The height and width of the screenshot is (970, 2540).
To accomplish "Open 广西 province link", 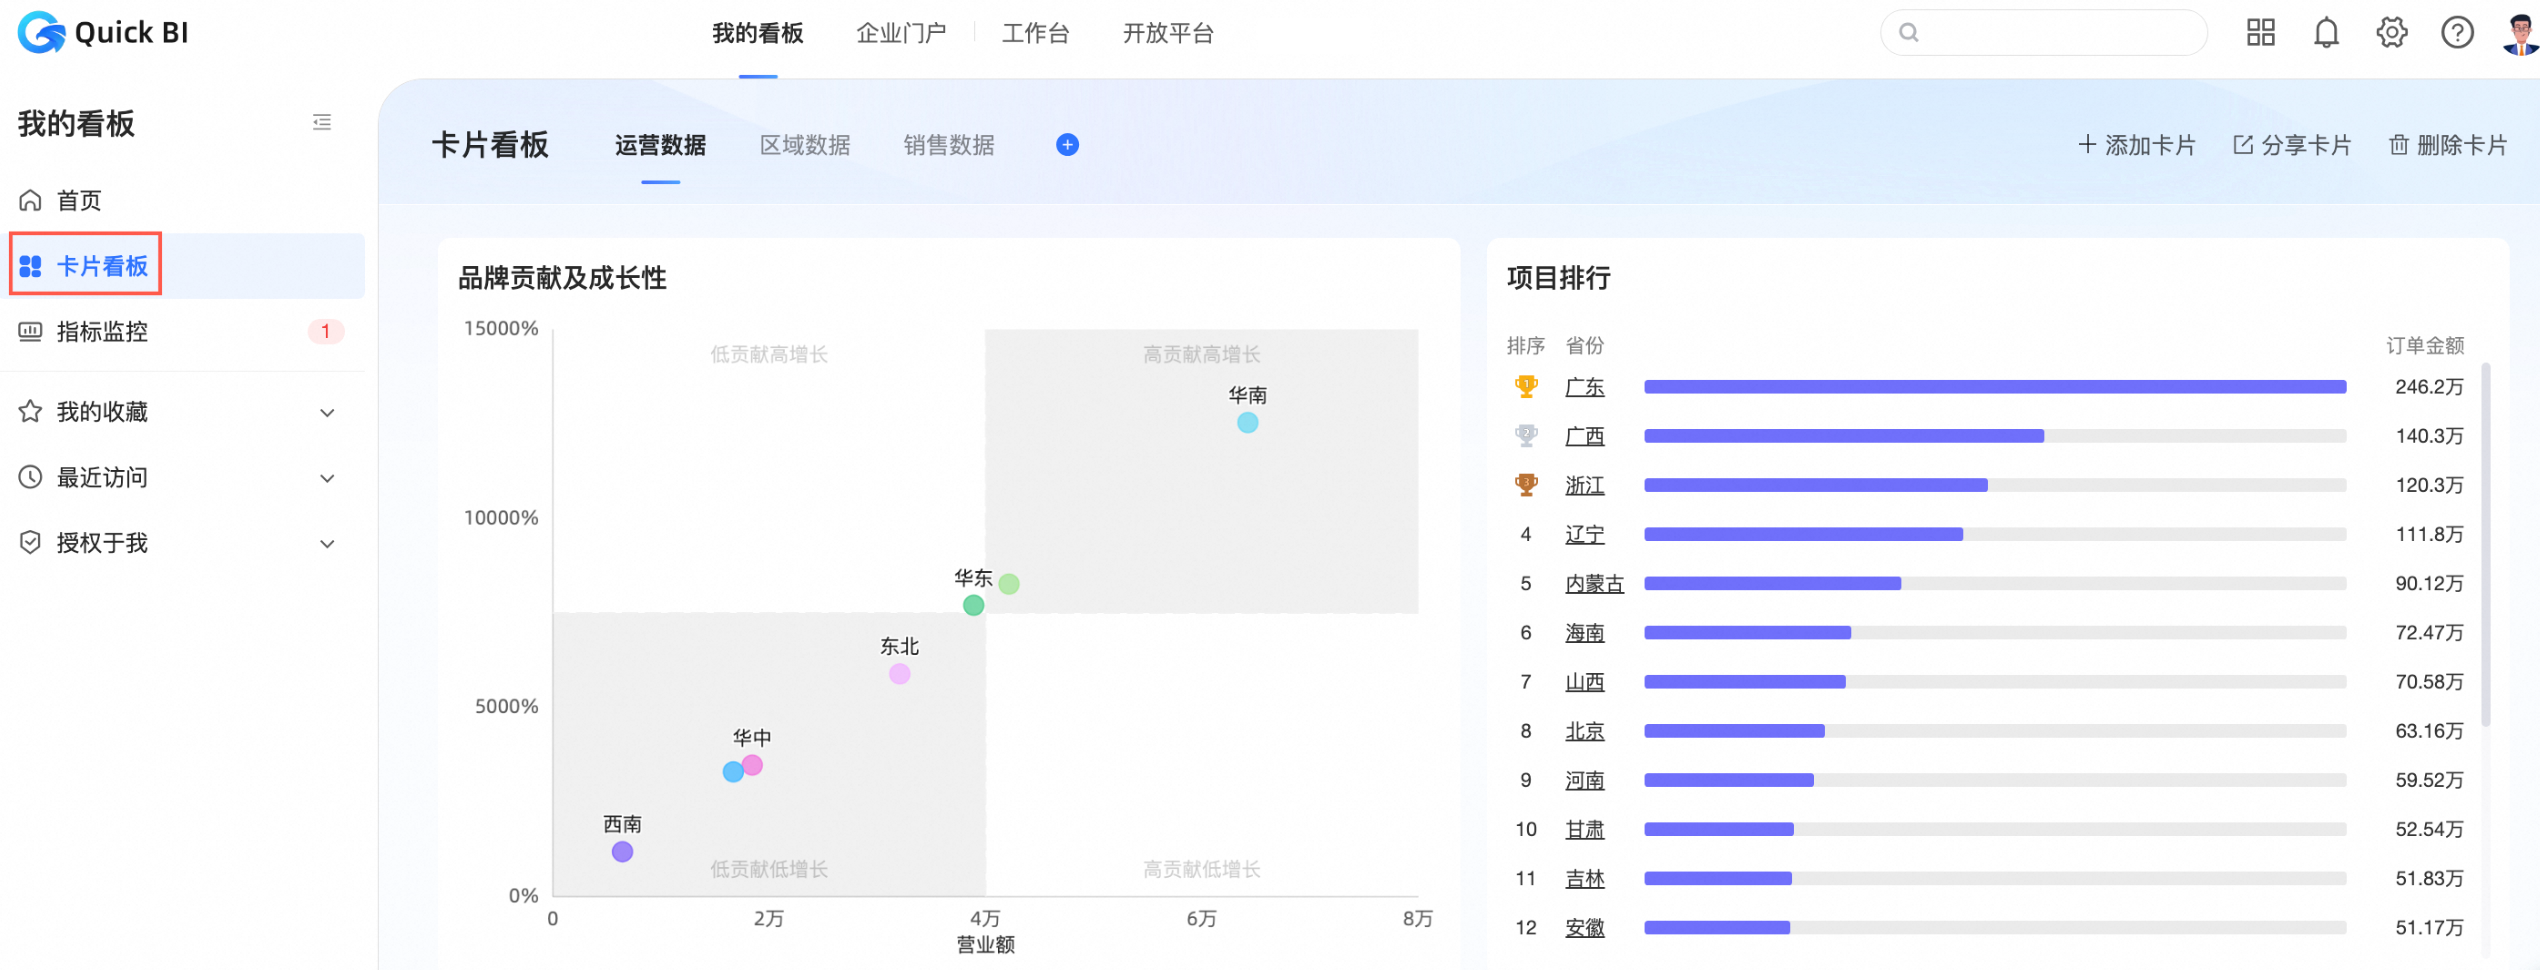I will tap(1584, 436).
